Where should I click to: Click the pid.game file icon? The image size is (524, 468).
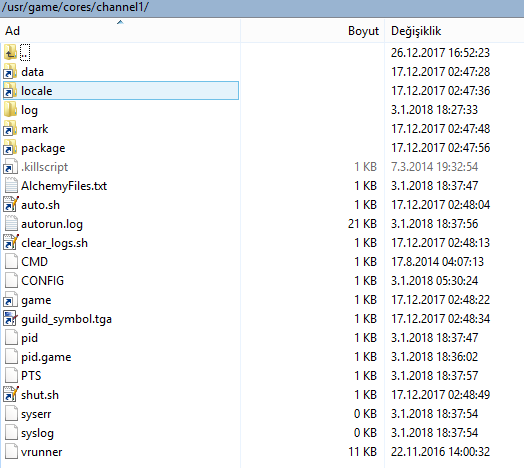(11, 357)
